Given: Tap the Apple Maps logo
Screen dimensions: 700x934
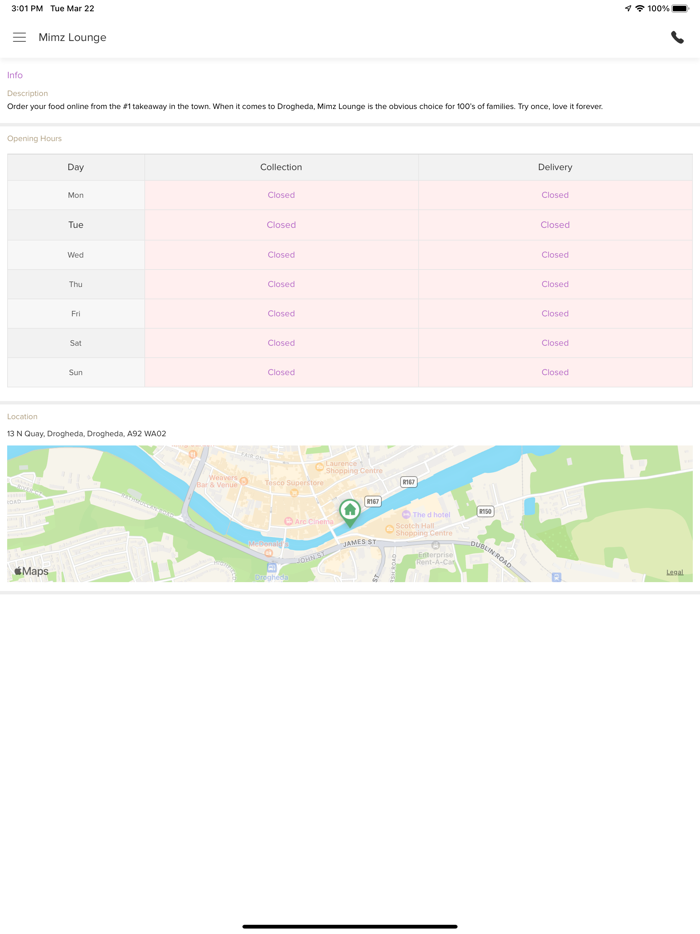Looking at the screenshot, I should pyautogui.click(x=32, y=571).
